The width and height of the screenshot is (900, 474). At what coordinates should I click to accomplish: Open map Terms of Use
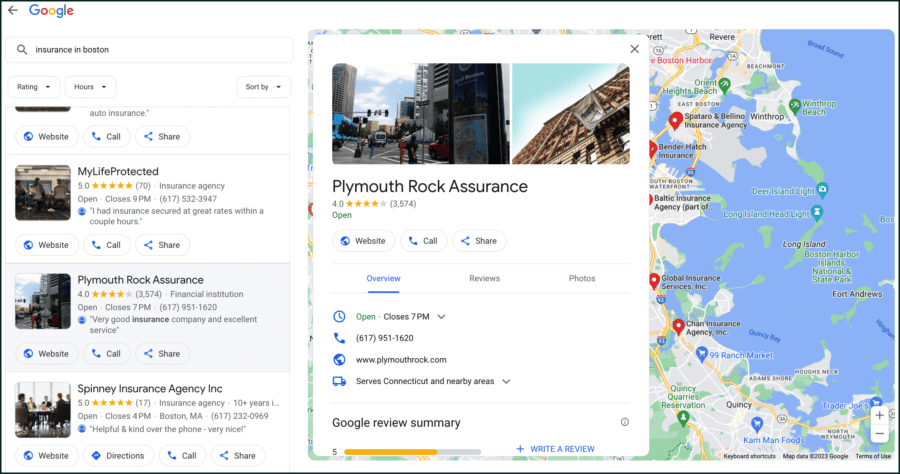(x=873, y=456)
